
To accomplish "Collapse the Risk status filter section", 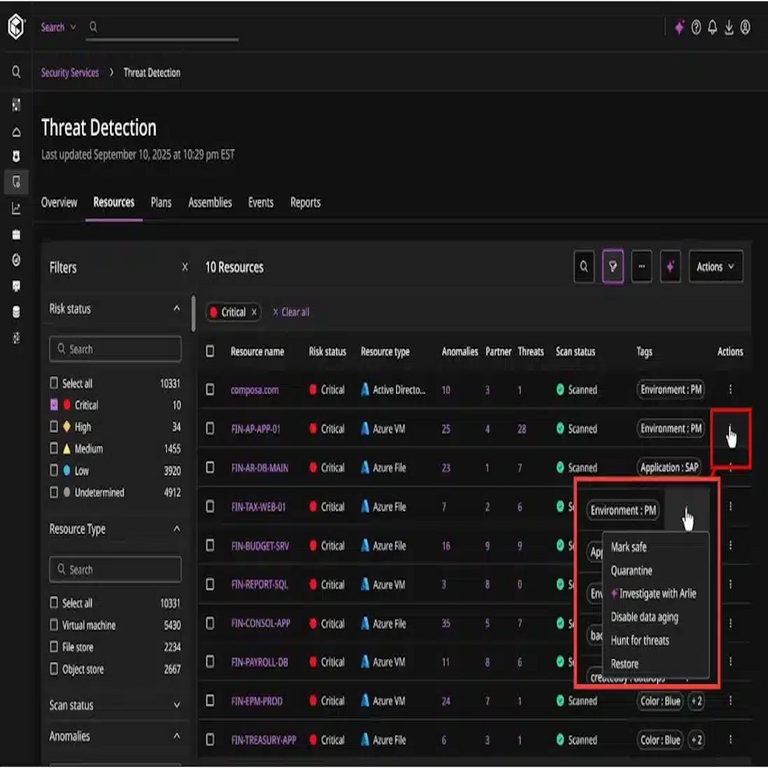I will point(177,309).
